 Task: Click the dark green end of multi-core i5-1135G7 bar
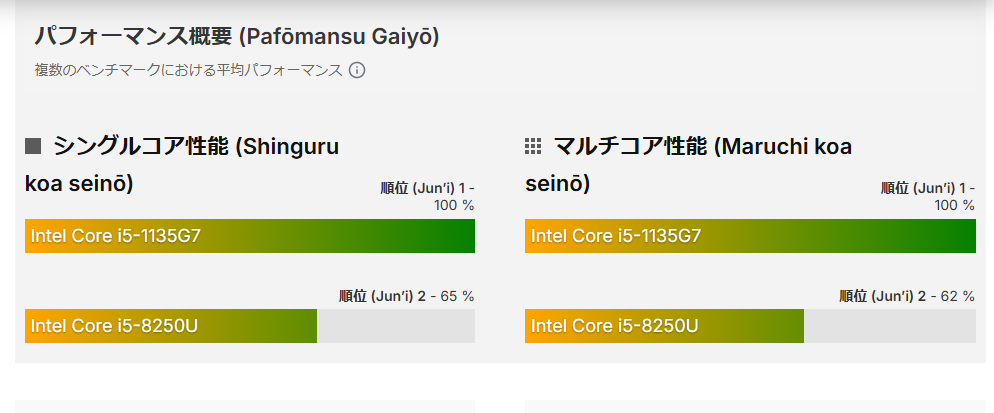(x=956, y=236)
